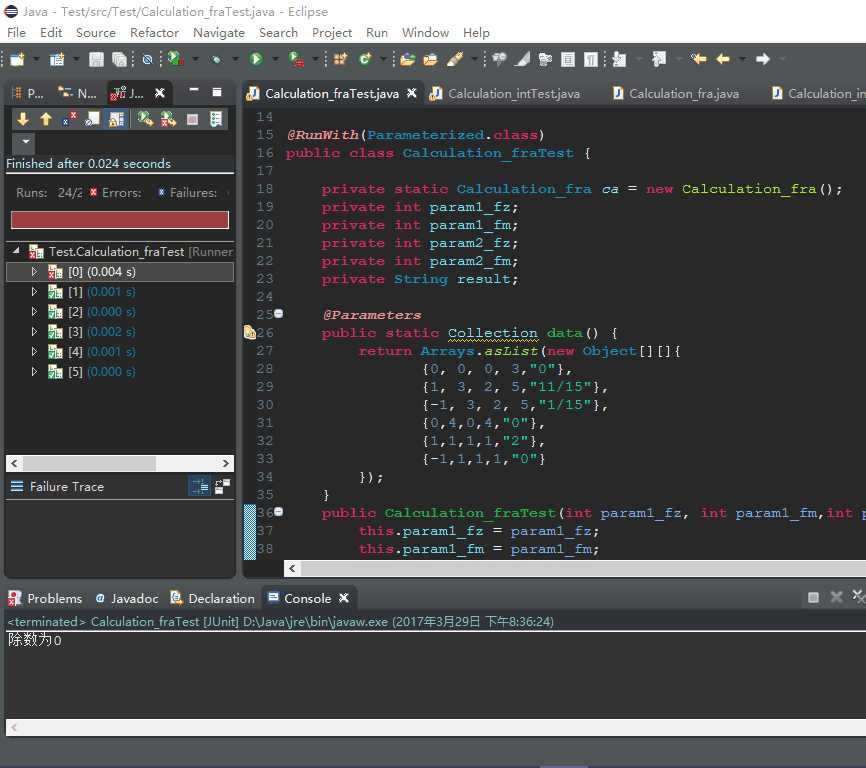866x768 pixels.
Task: Open the Source menu
Action: click(96, 33)
